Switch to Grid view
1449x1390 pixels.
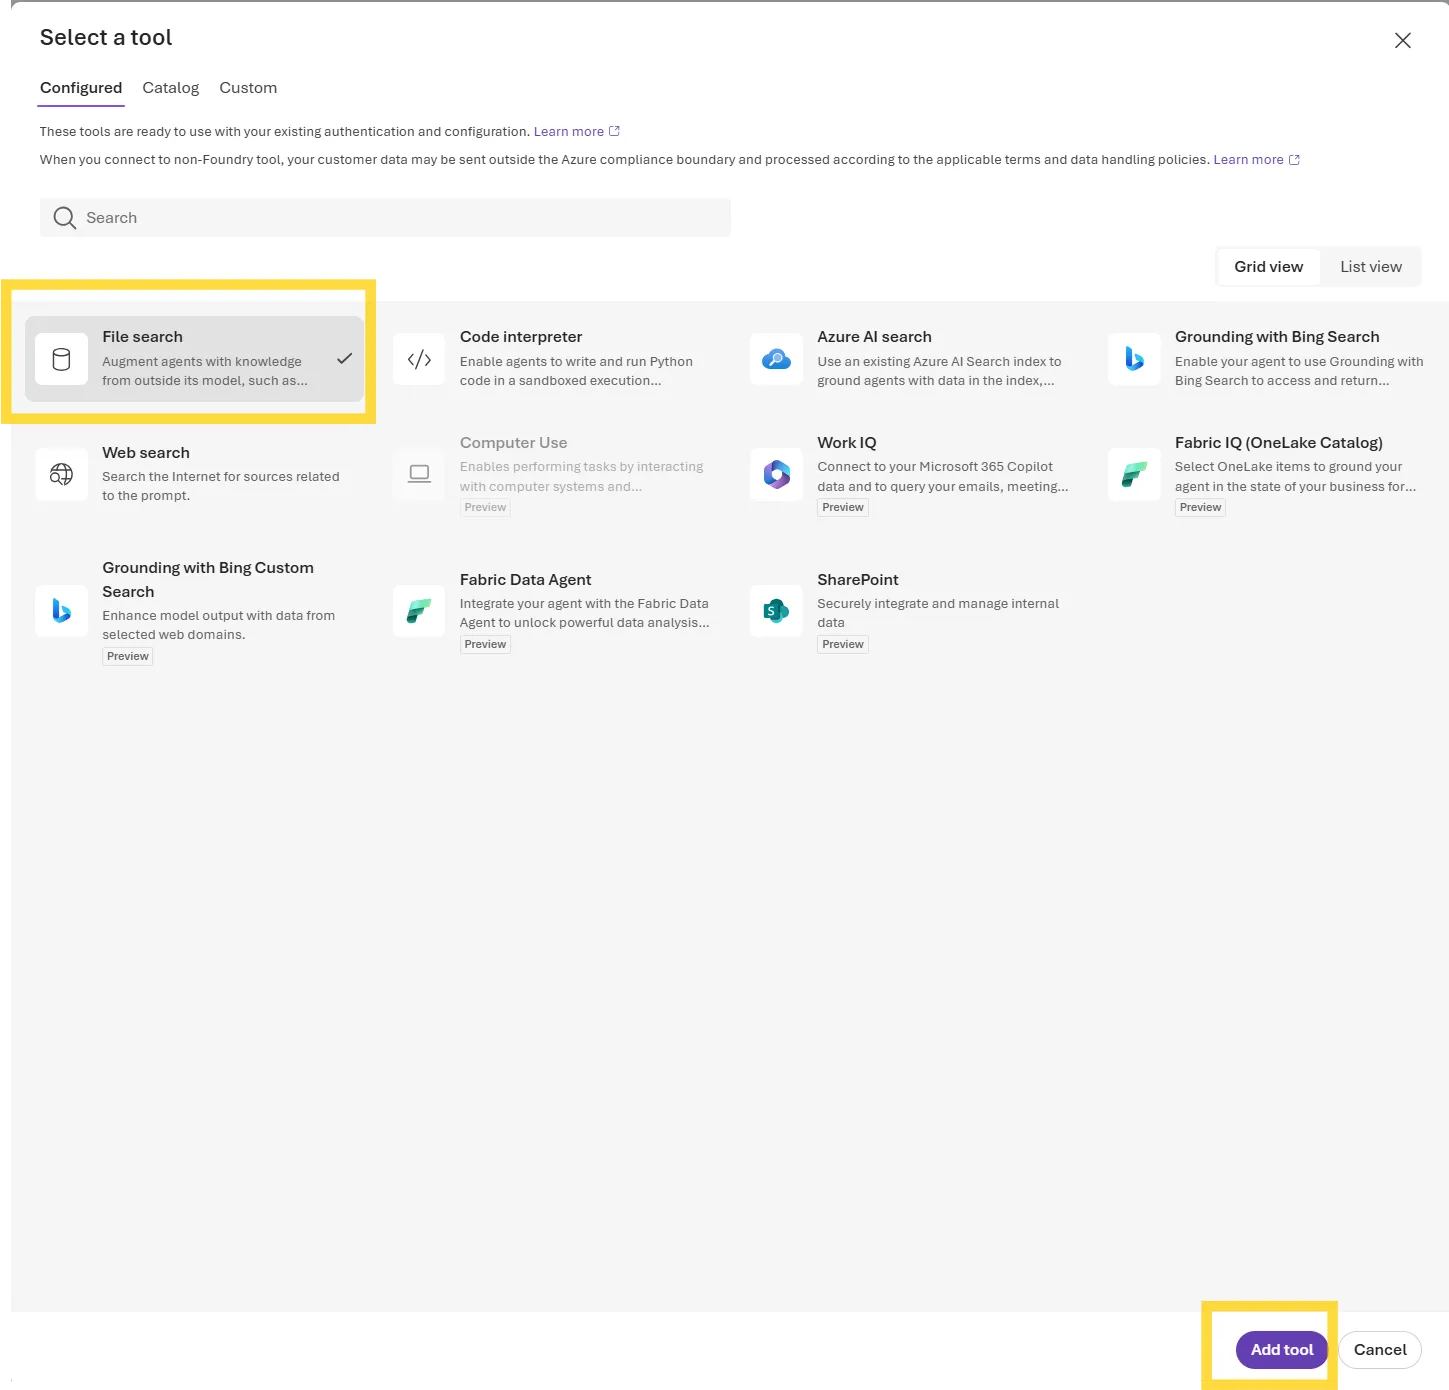1268,267
